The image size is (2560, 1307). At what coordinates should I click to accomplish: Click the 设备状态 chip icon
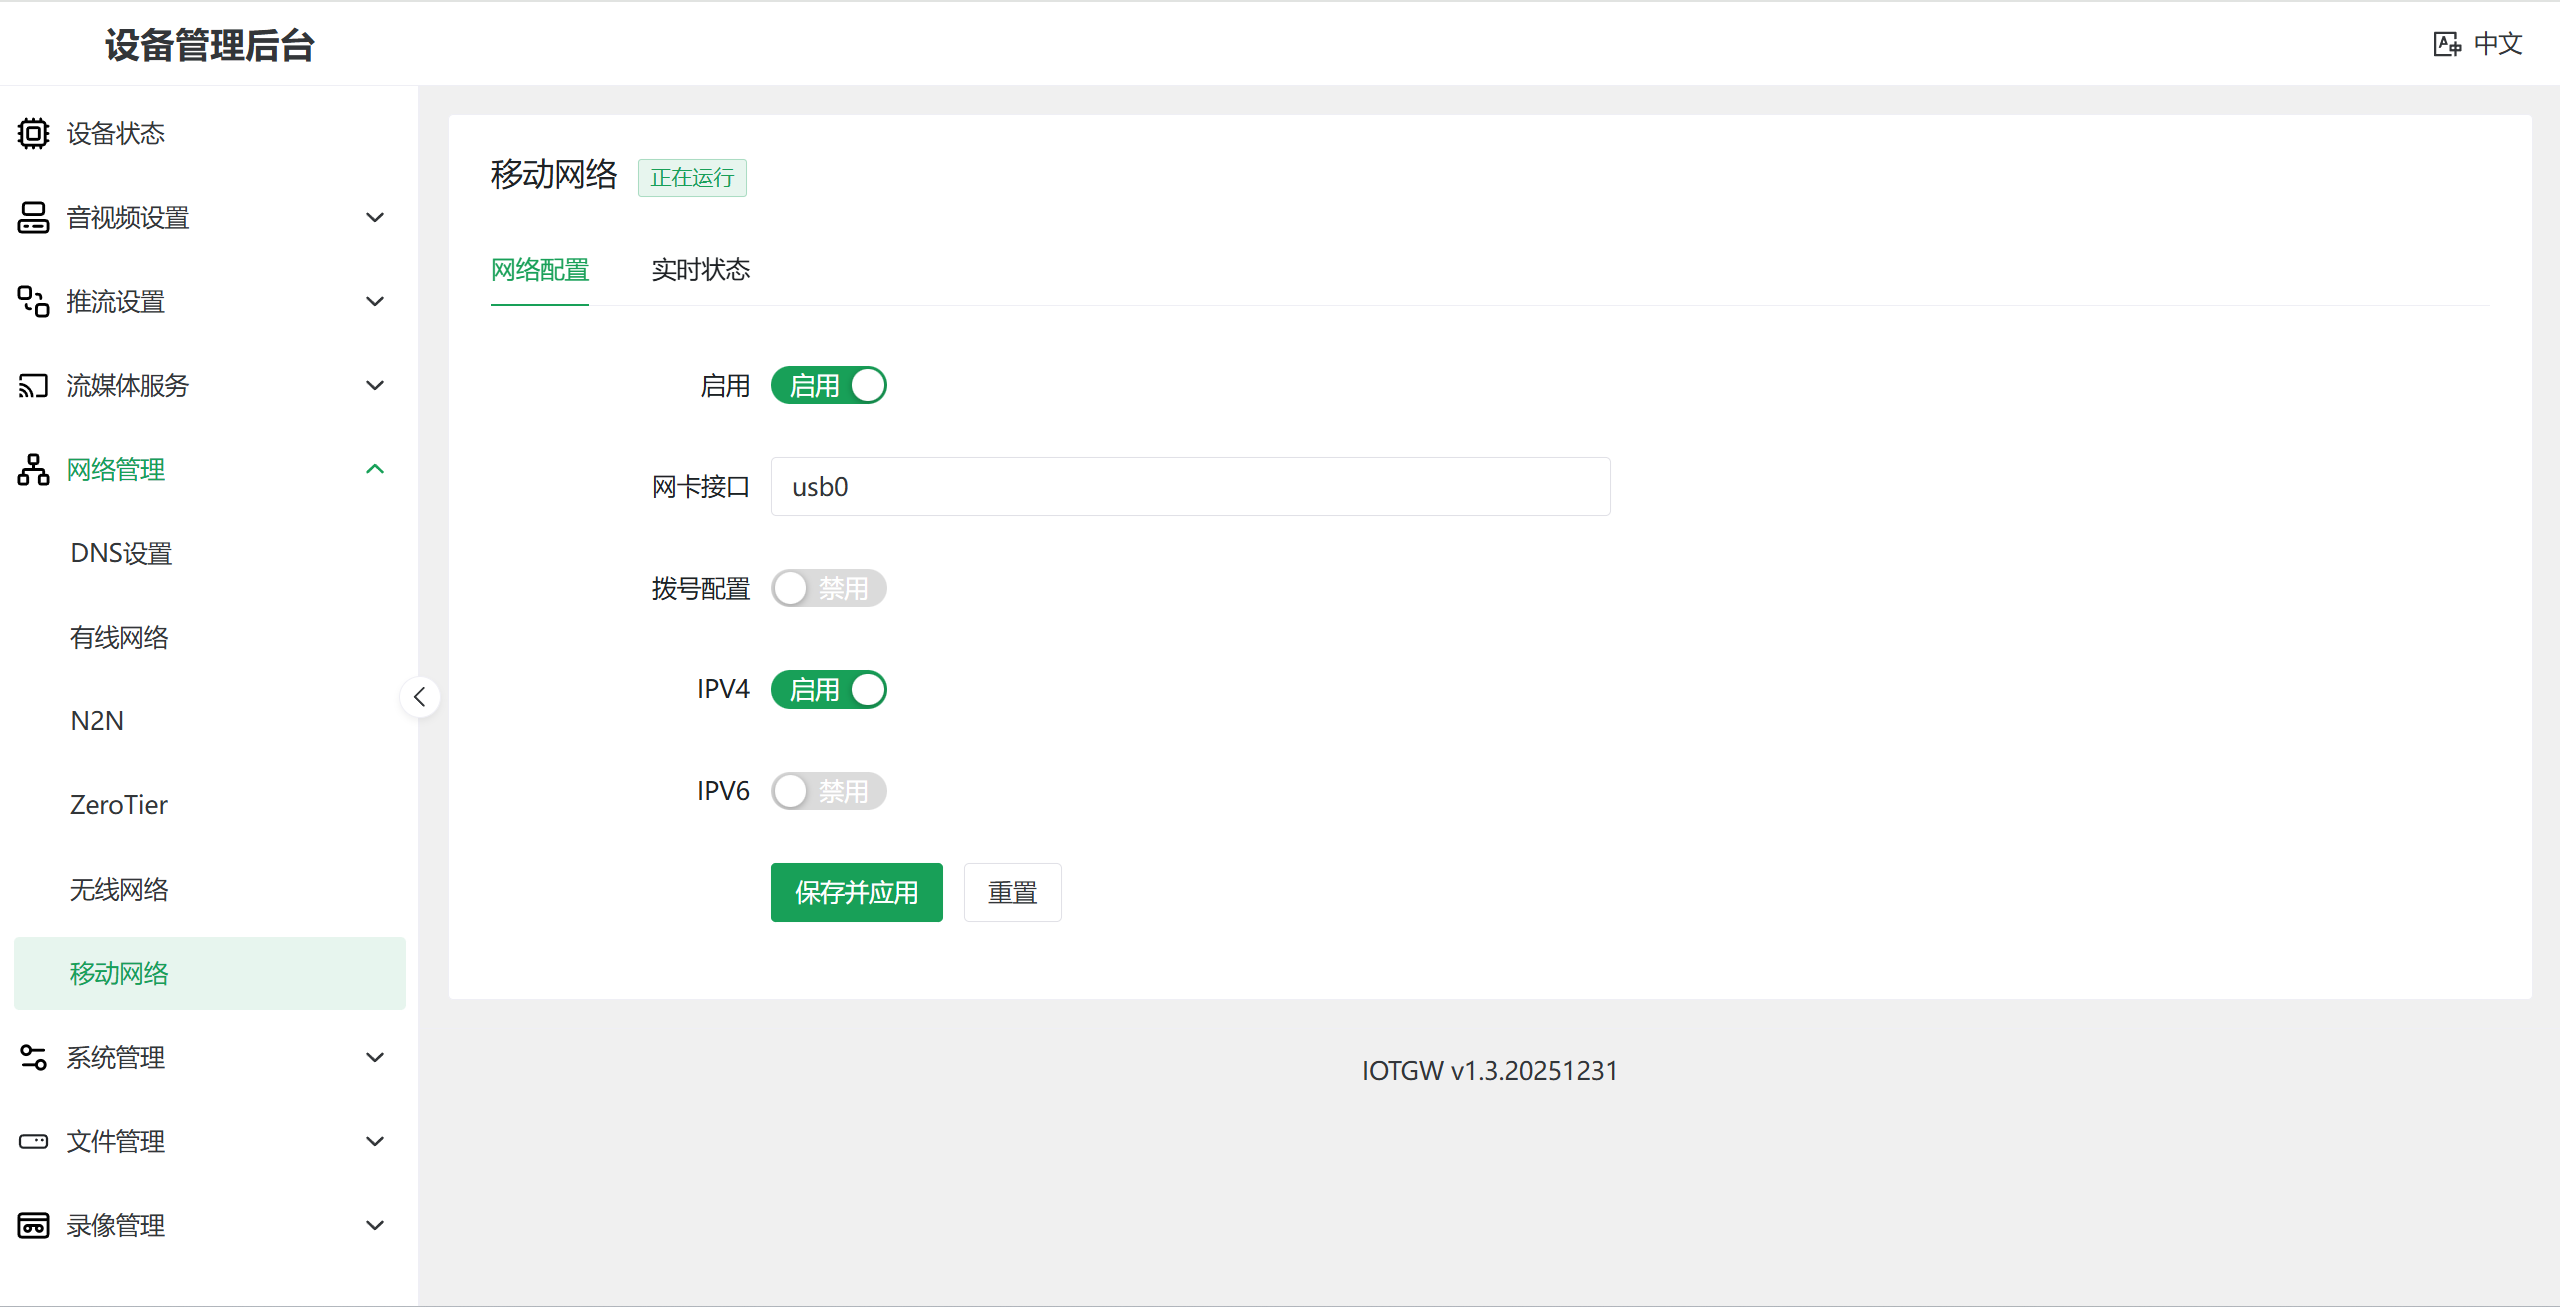[x=33, y=133]
